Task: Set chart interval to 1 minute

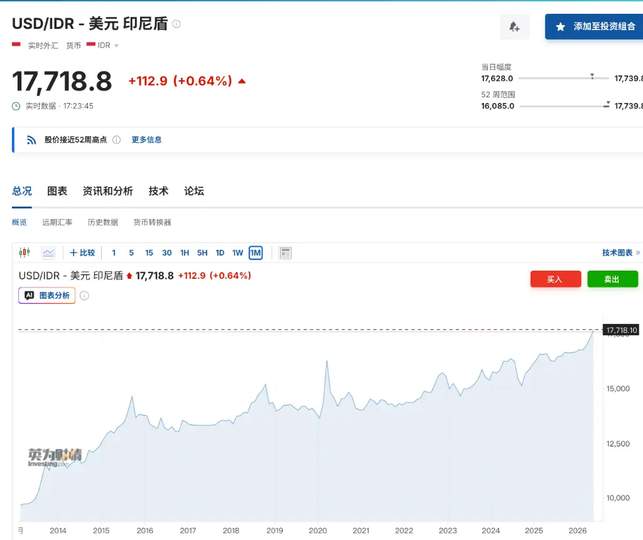Action: pos(114,253)
